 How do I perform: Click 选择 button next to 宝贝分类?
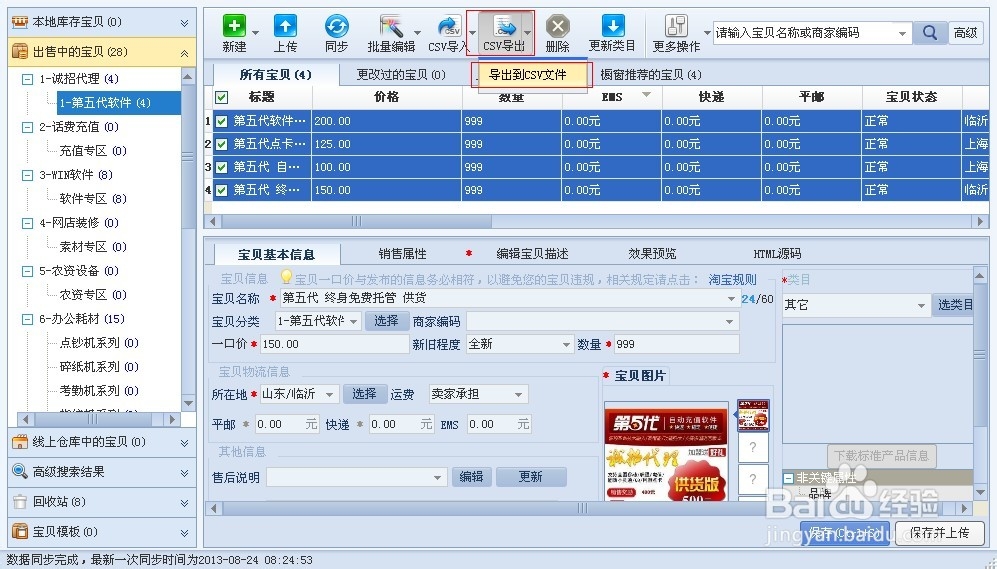[386, 321]
